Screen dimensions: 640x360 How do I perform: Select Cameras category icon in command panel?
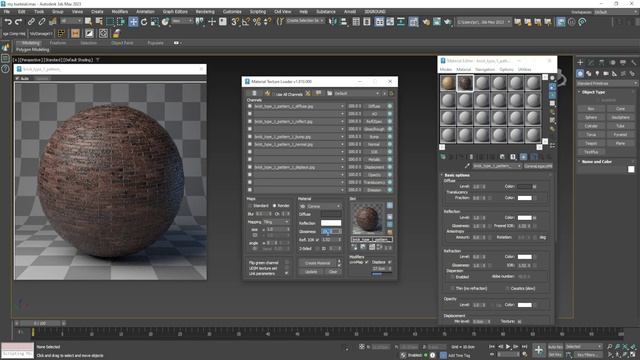click(606, 73)
